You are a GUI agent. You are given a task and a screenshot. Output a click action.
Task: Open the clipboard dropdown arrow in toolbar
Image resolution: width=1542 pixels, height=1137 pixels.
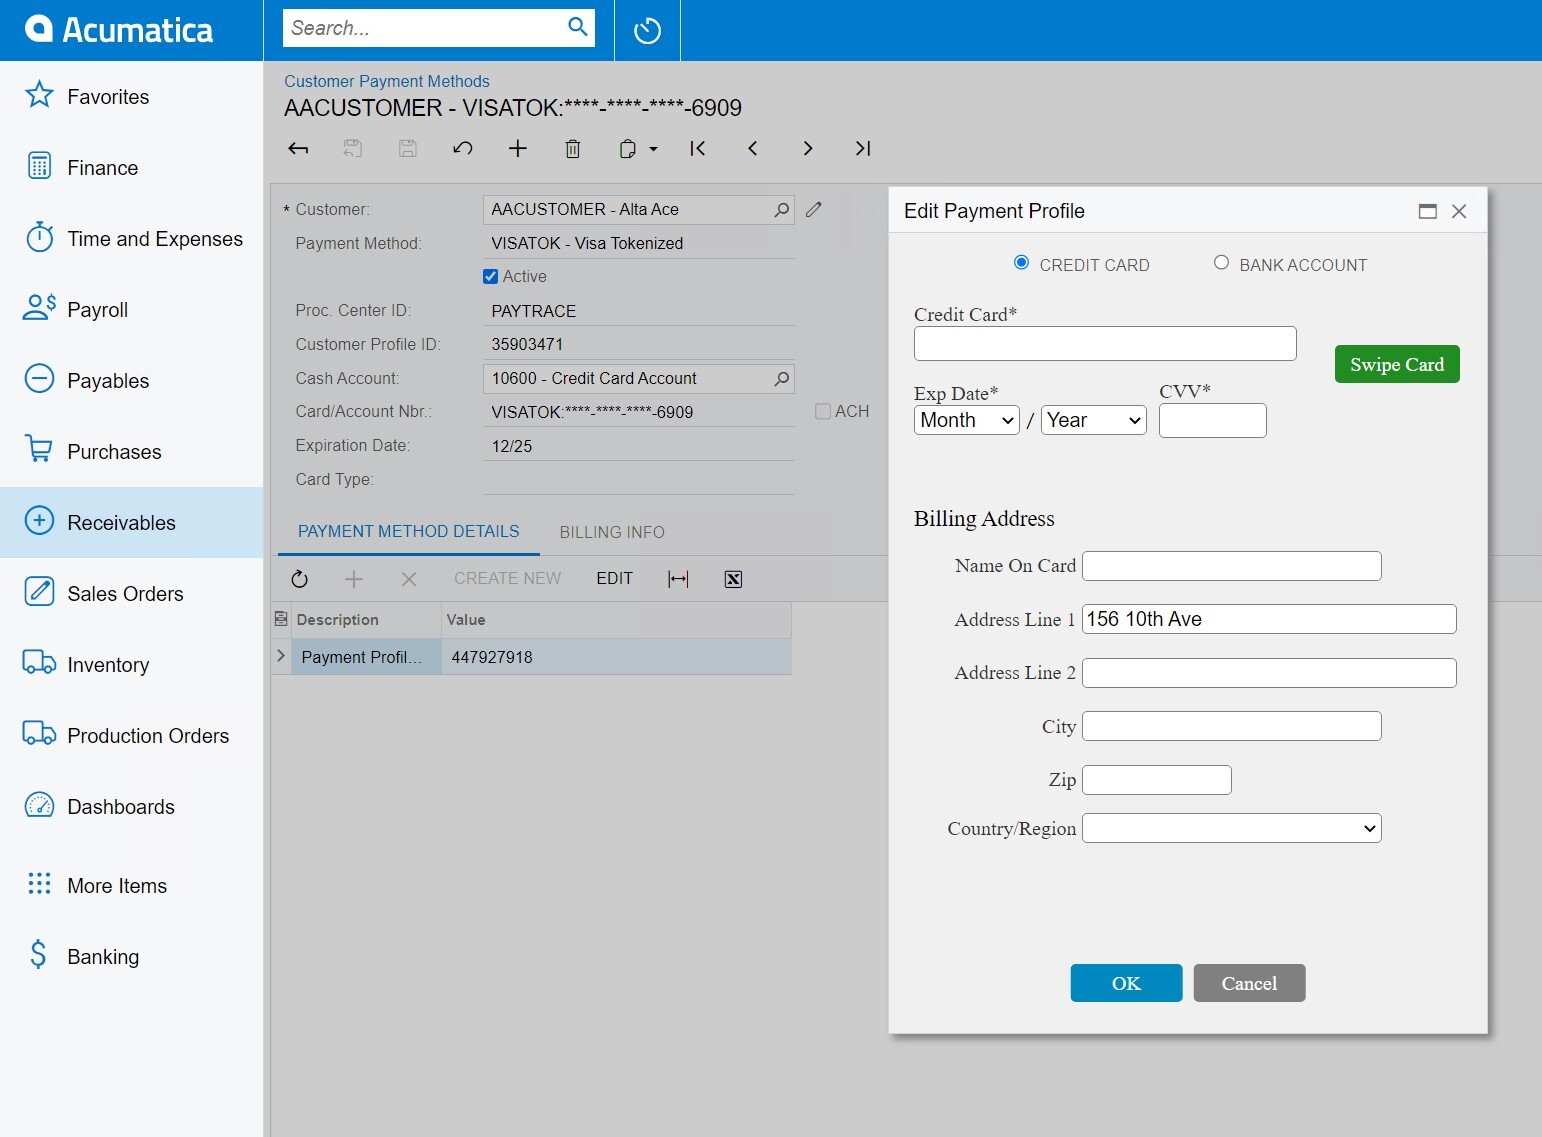(654, 149)
